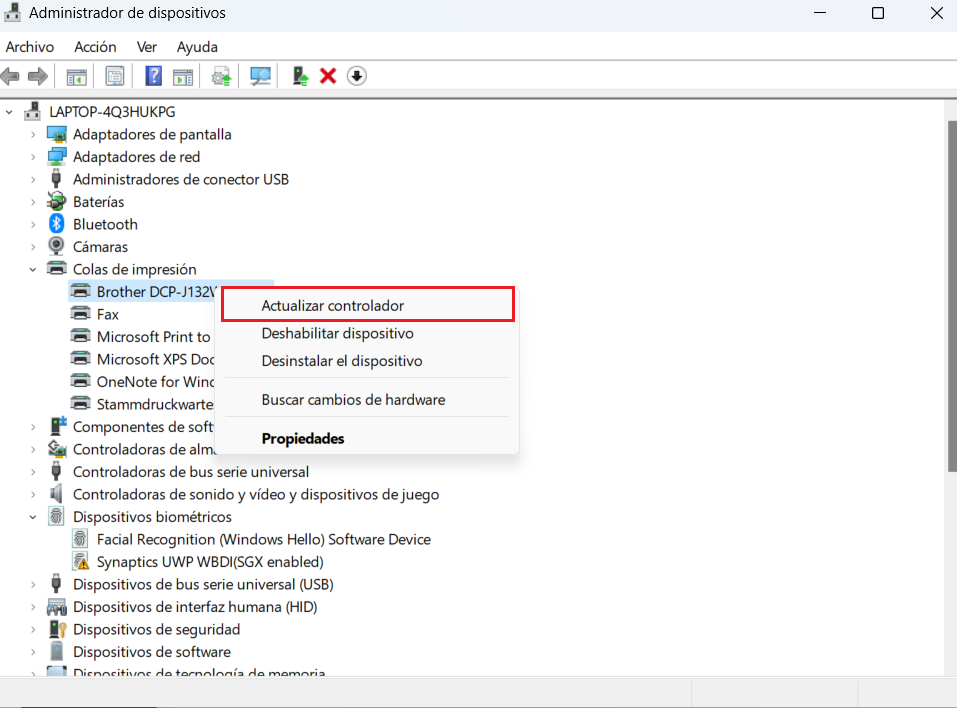Click the vertical scrollbar thumb
957x711 pixels.
coord(952,296)
